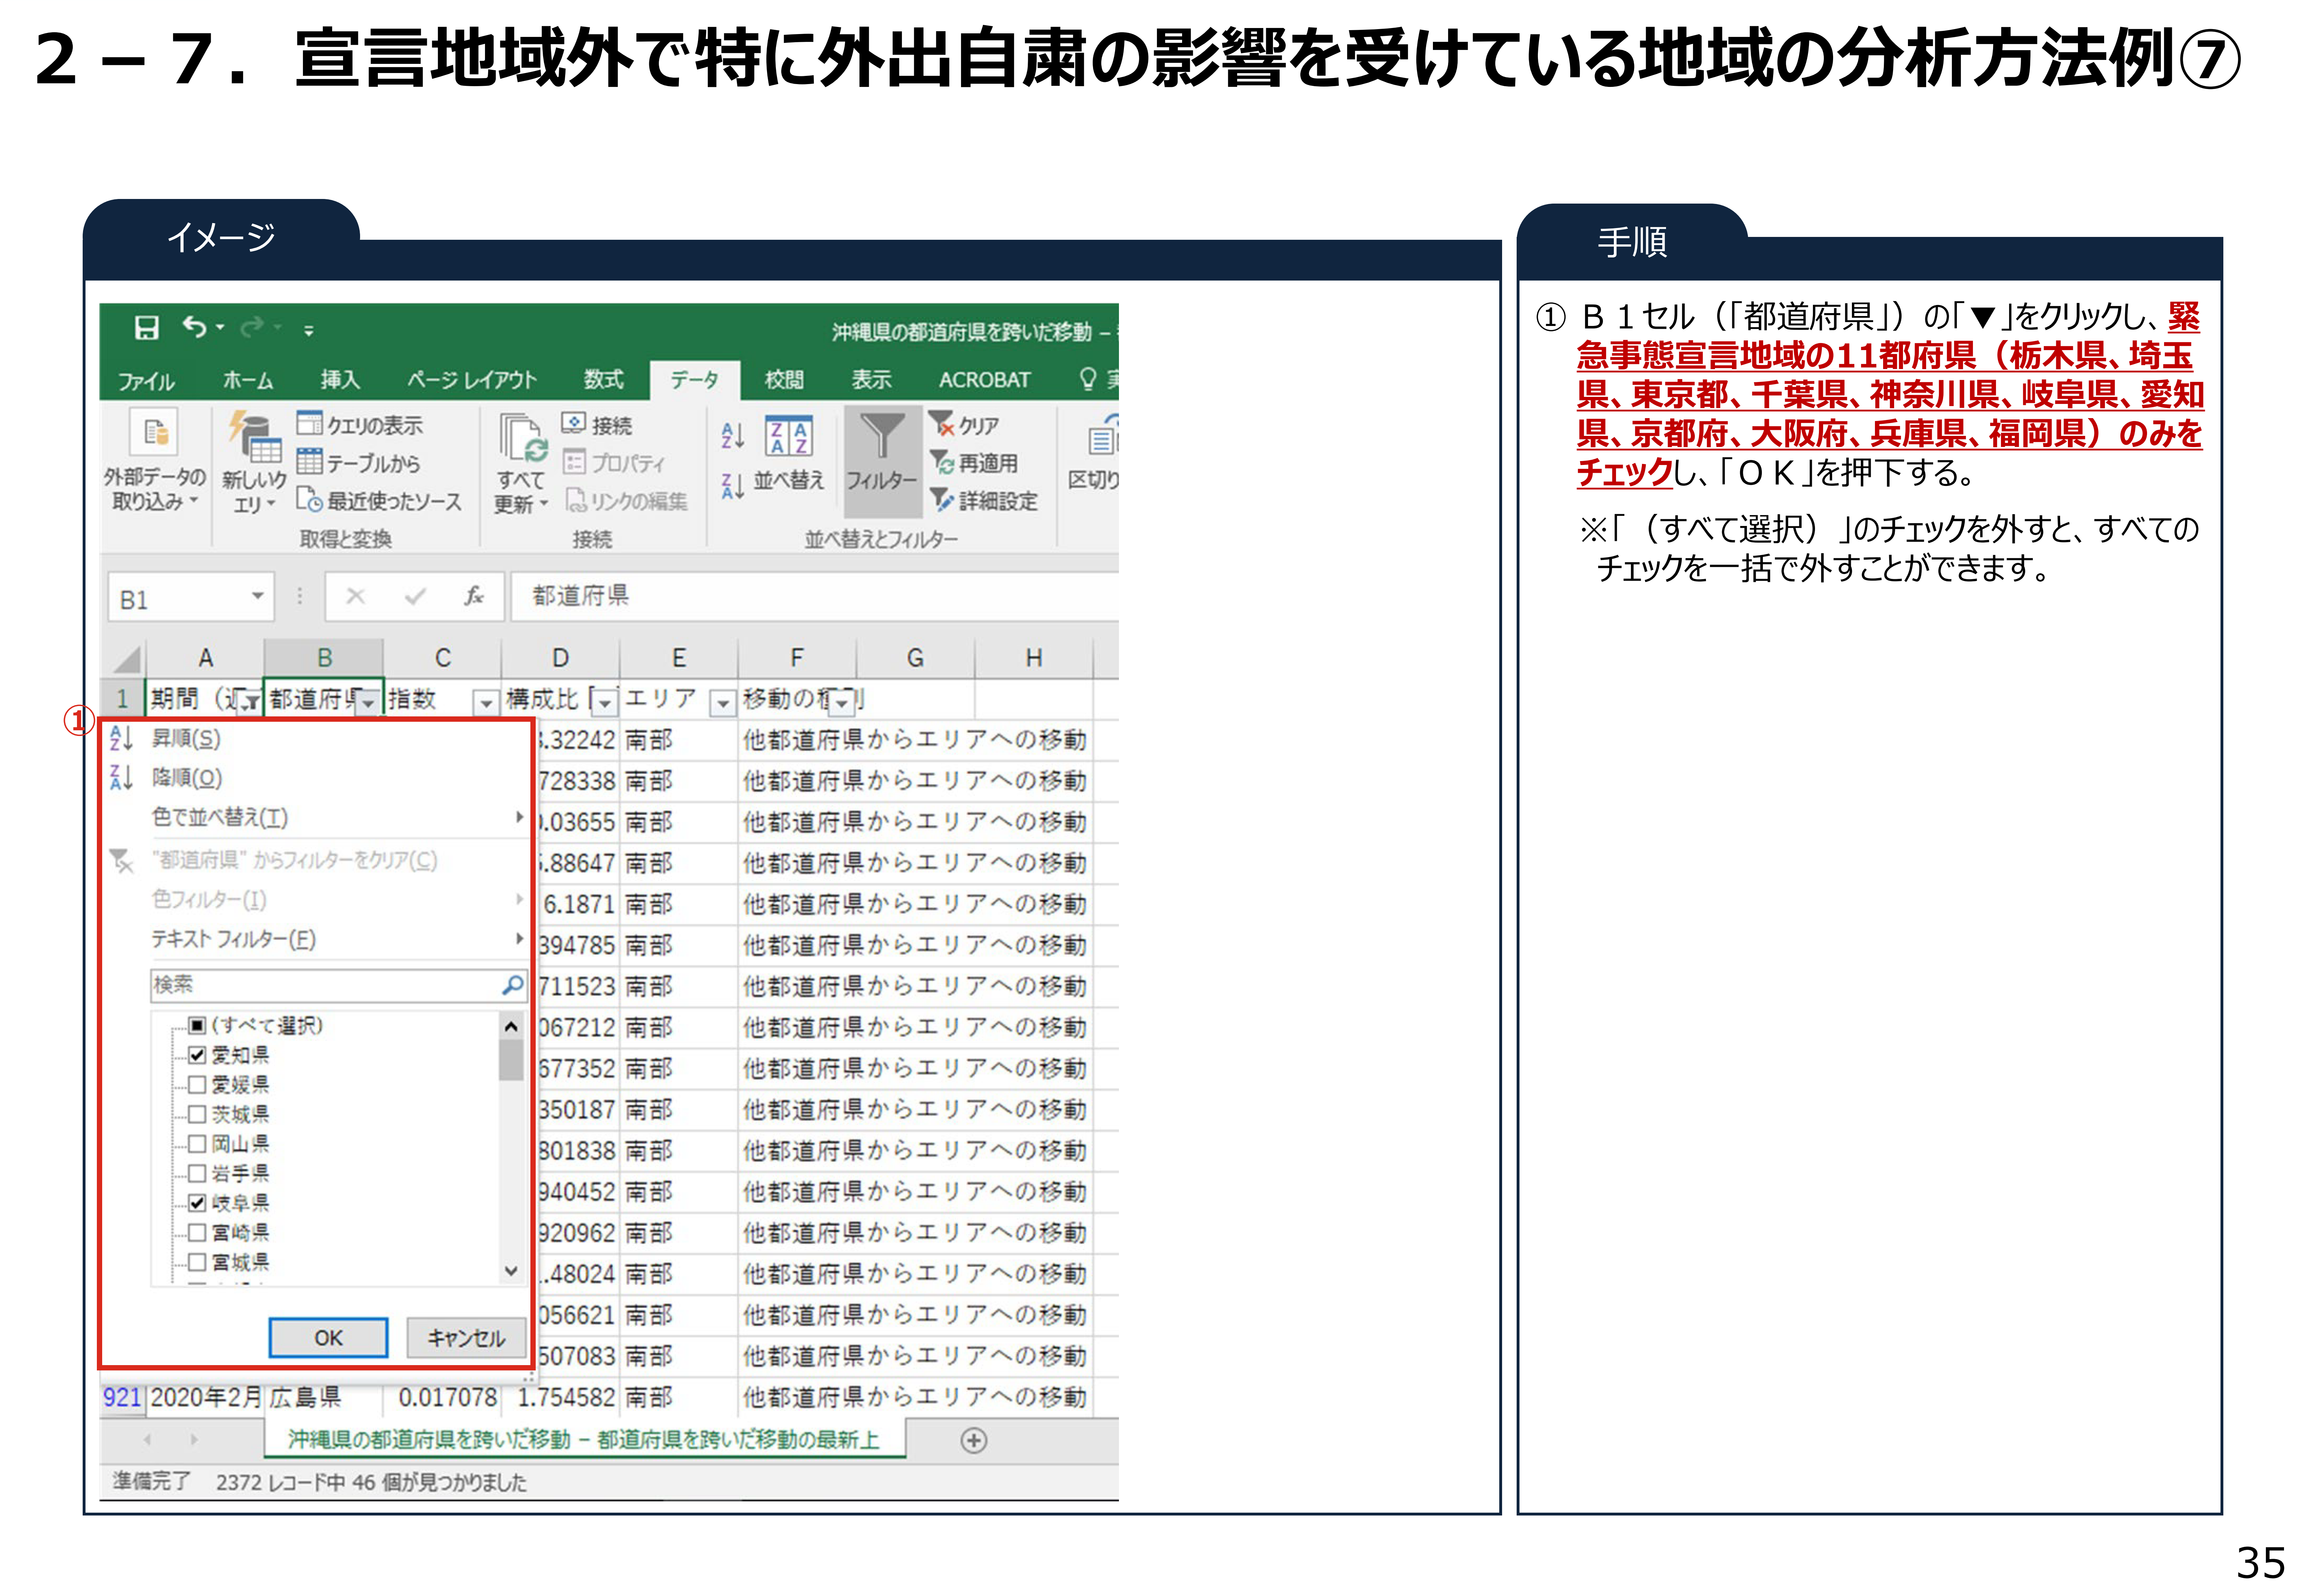Click the add new sheet plus icon

tap(973, 1440)
